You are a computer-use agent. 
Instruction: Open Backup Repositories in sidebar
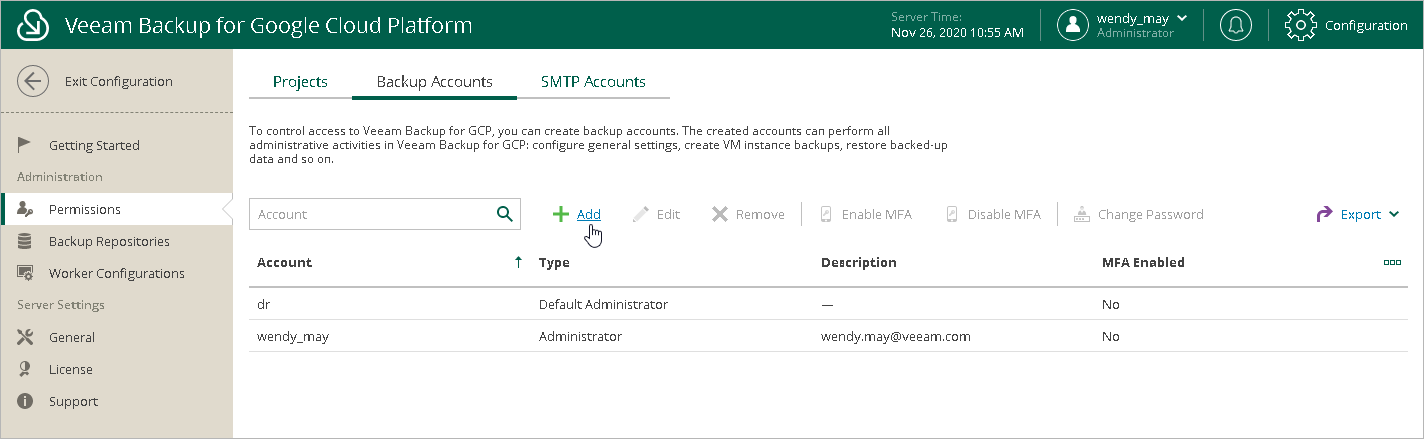(109, 241)
